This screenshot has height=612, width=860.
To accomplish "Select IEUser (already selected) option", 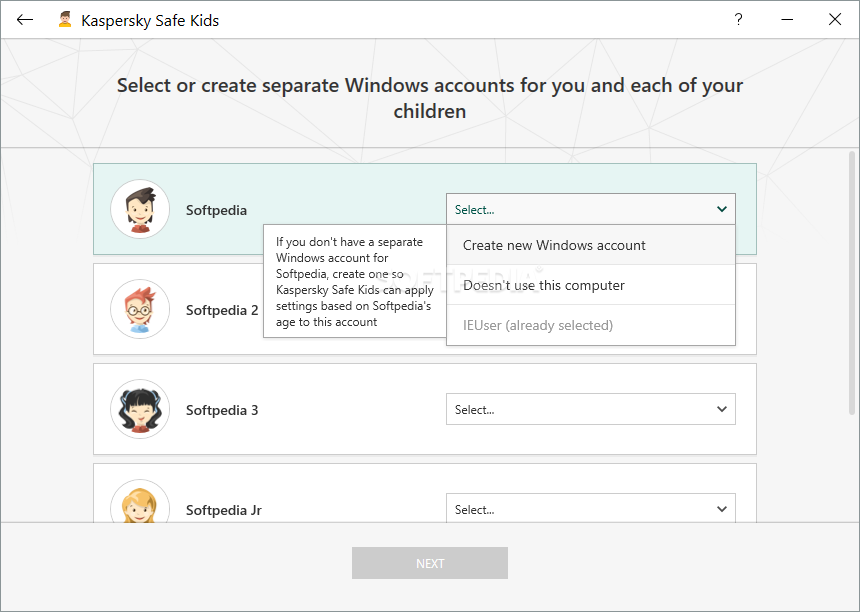I will pos(591,325).
